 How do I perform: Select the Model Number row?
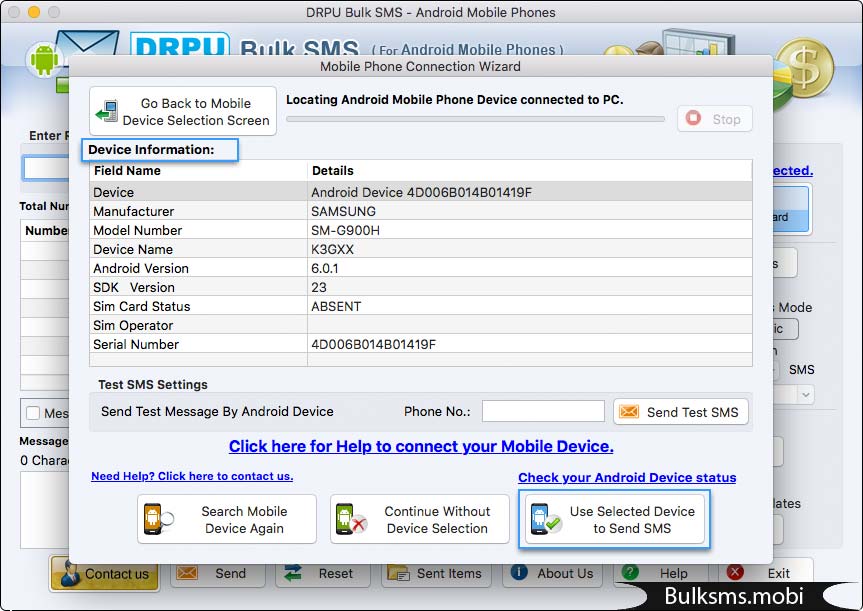420,230
